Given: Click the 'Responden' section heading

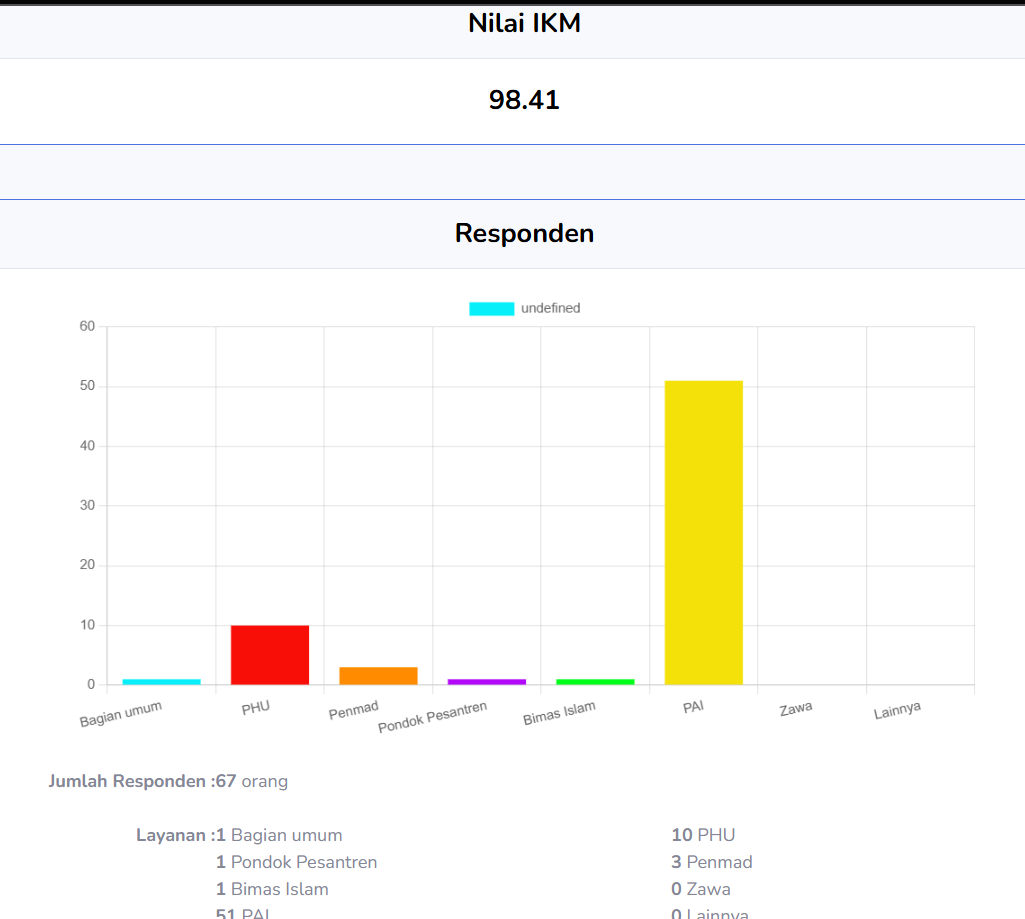Looking at the screenshot, I should tap(524, 233).
